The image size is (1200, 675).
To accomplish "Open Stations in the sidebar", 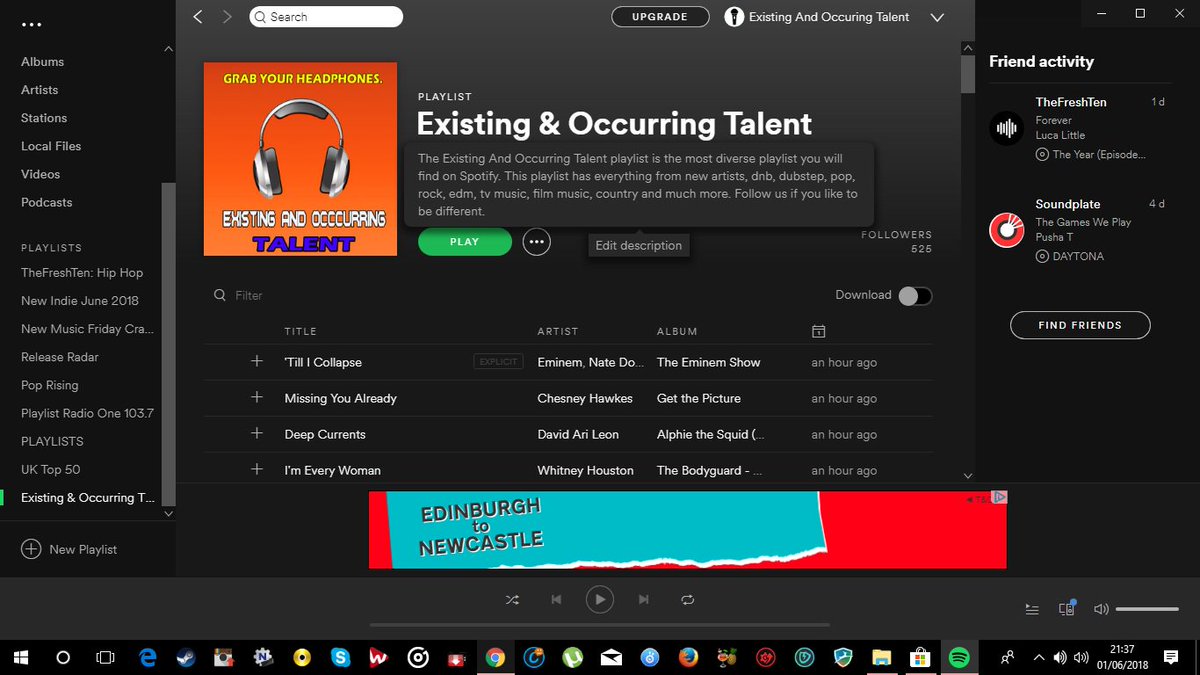I will [x=44, y=118].
